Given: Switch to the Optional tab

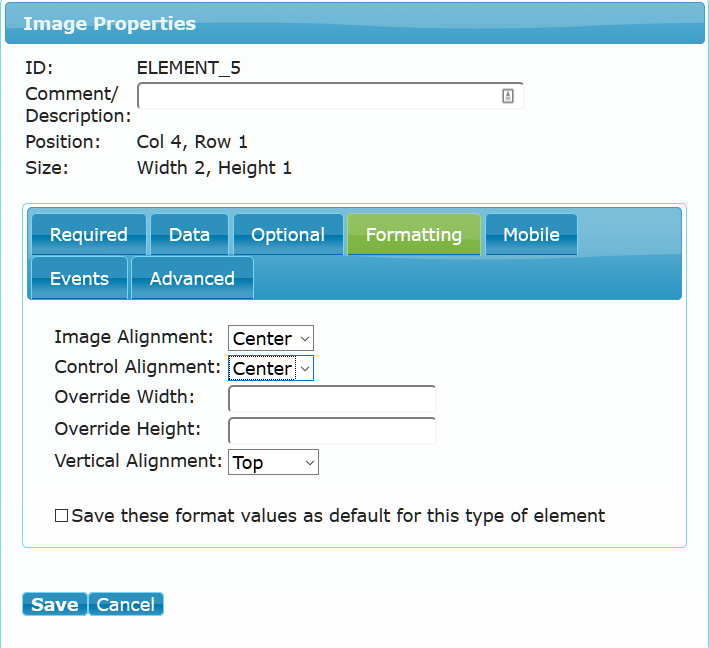Looking at the screenshot, I should 288,234.
